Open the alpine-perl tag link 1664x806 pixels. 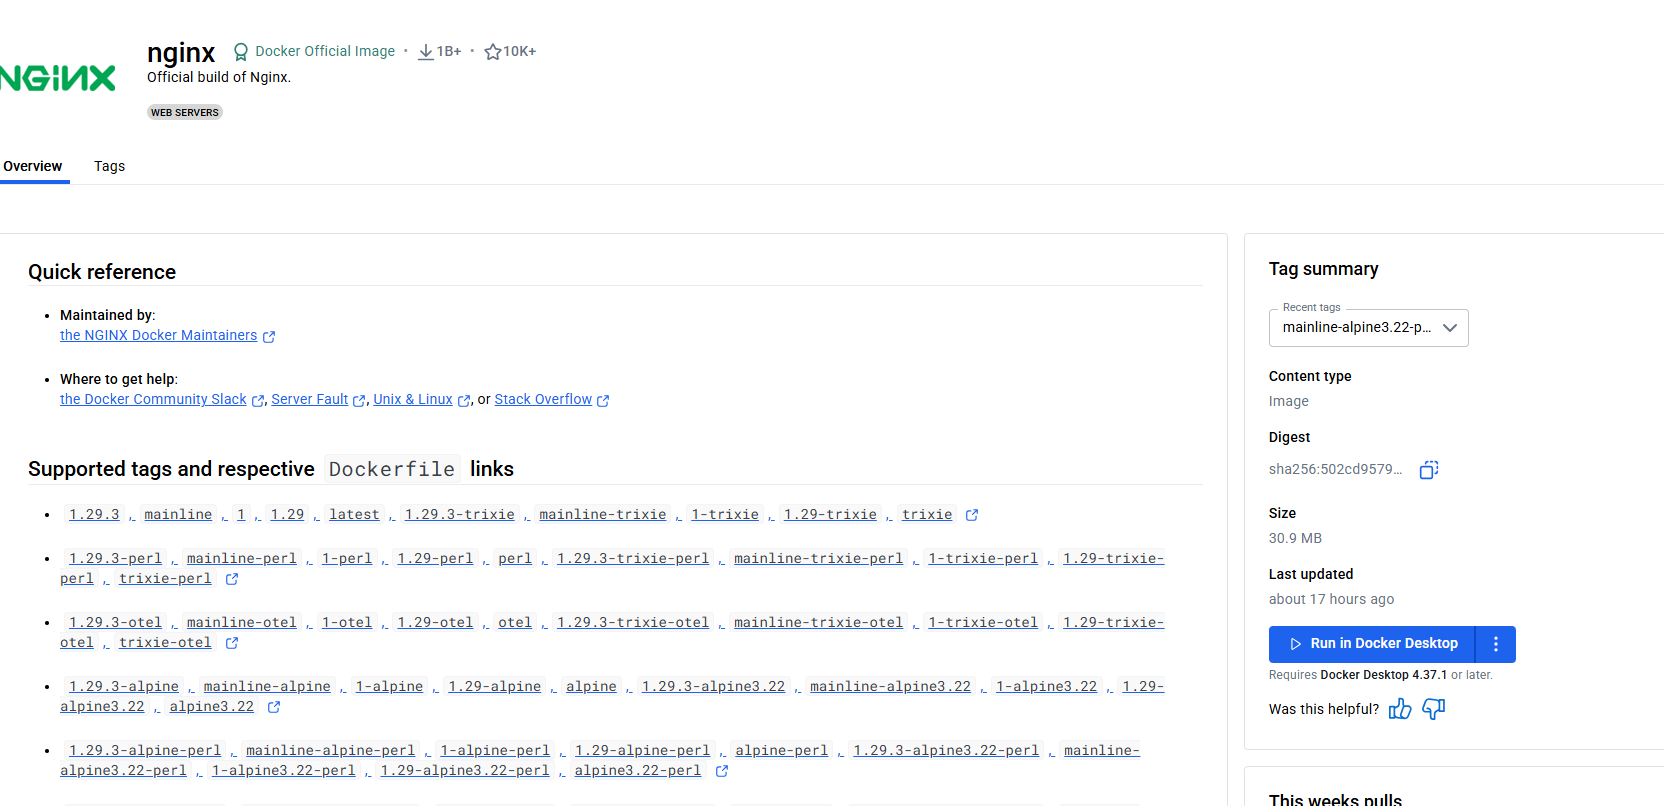tap(782, 750)
